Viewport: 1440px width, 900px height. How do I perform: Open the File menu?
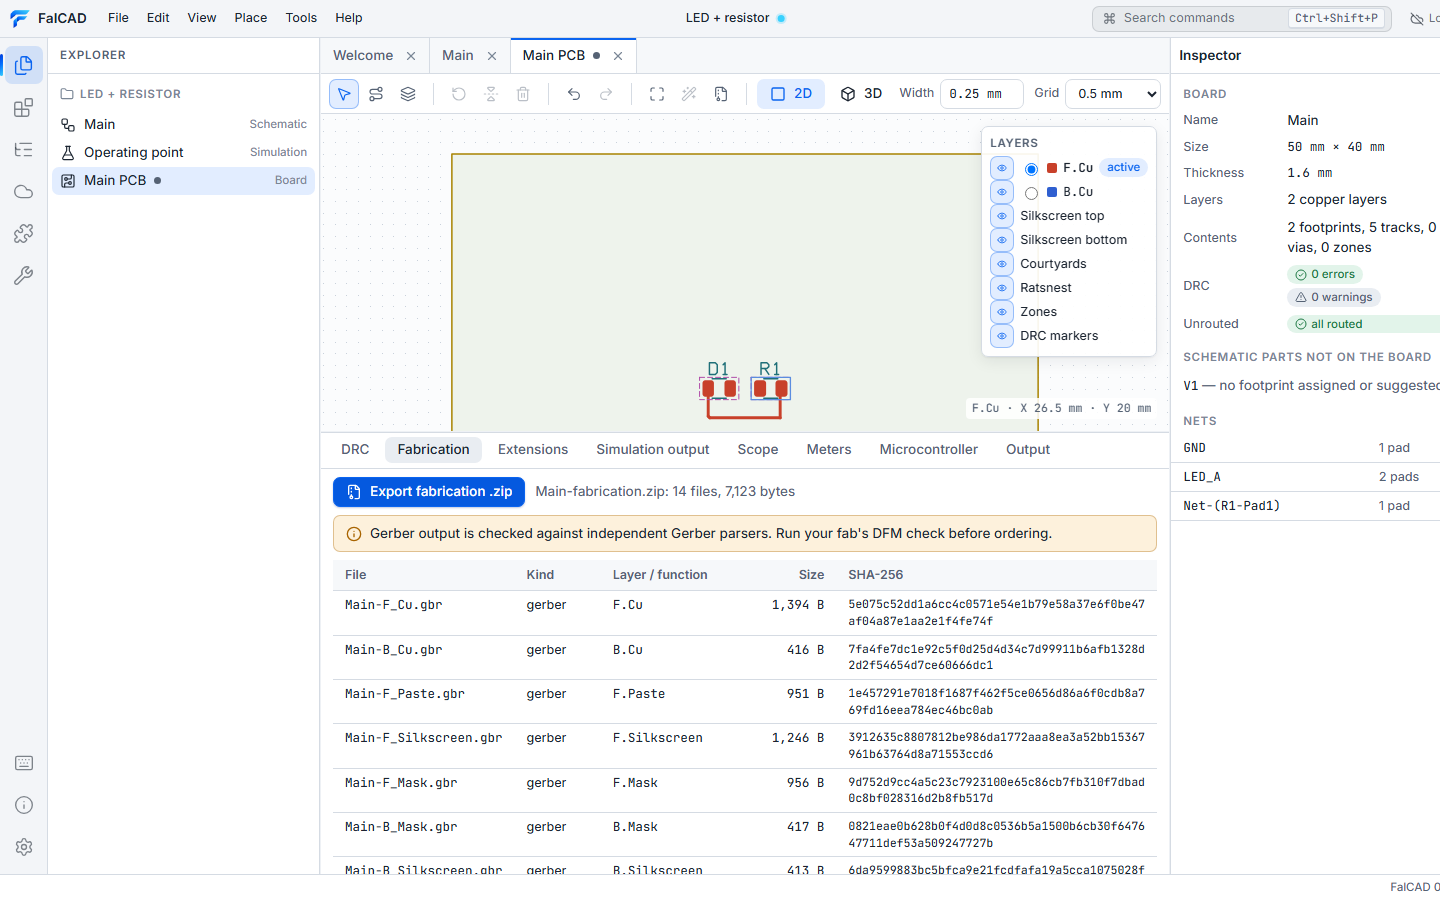click(118, 18)
